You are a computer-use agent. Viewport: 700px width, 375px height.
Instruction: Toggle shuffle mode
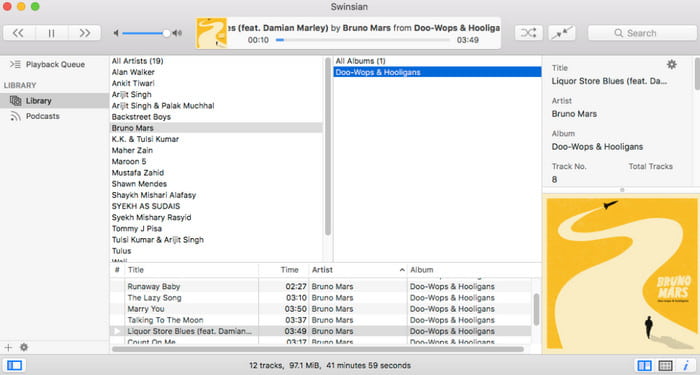click(x=529, y=33)
